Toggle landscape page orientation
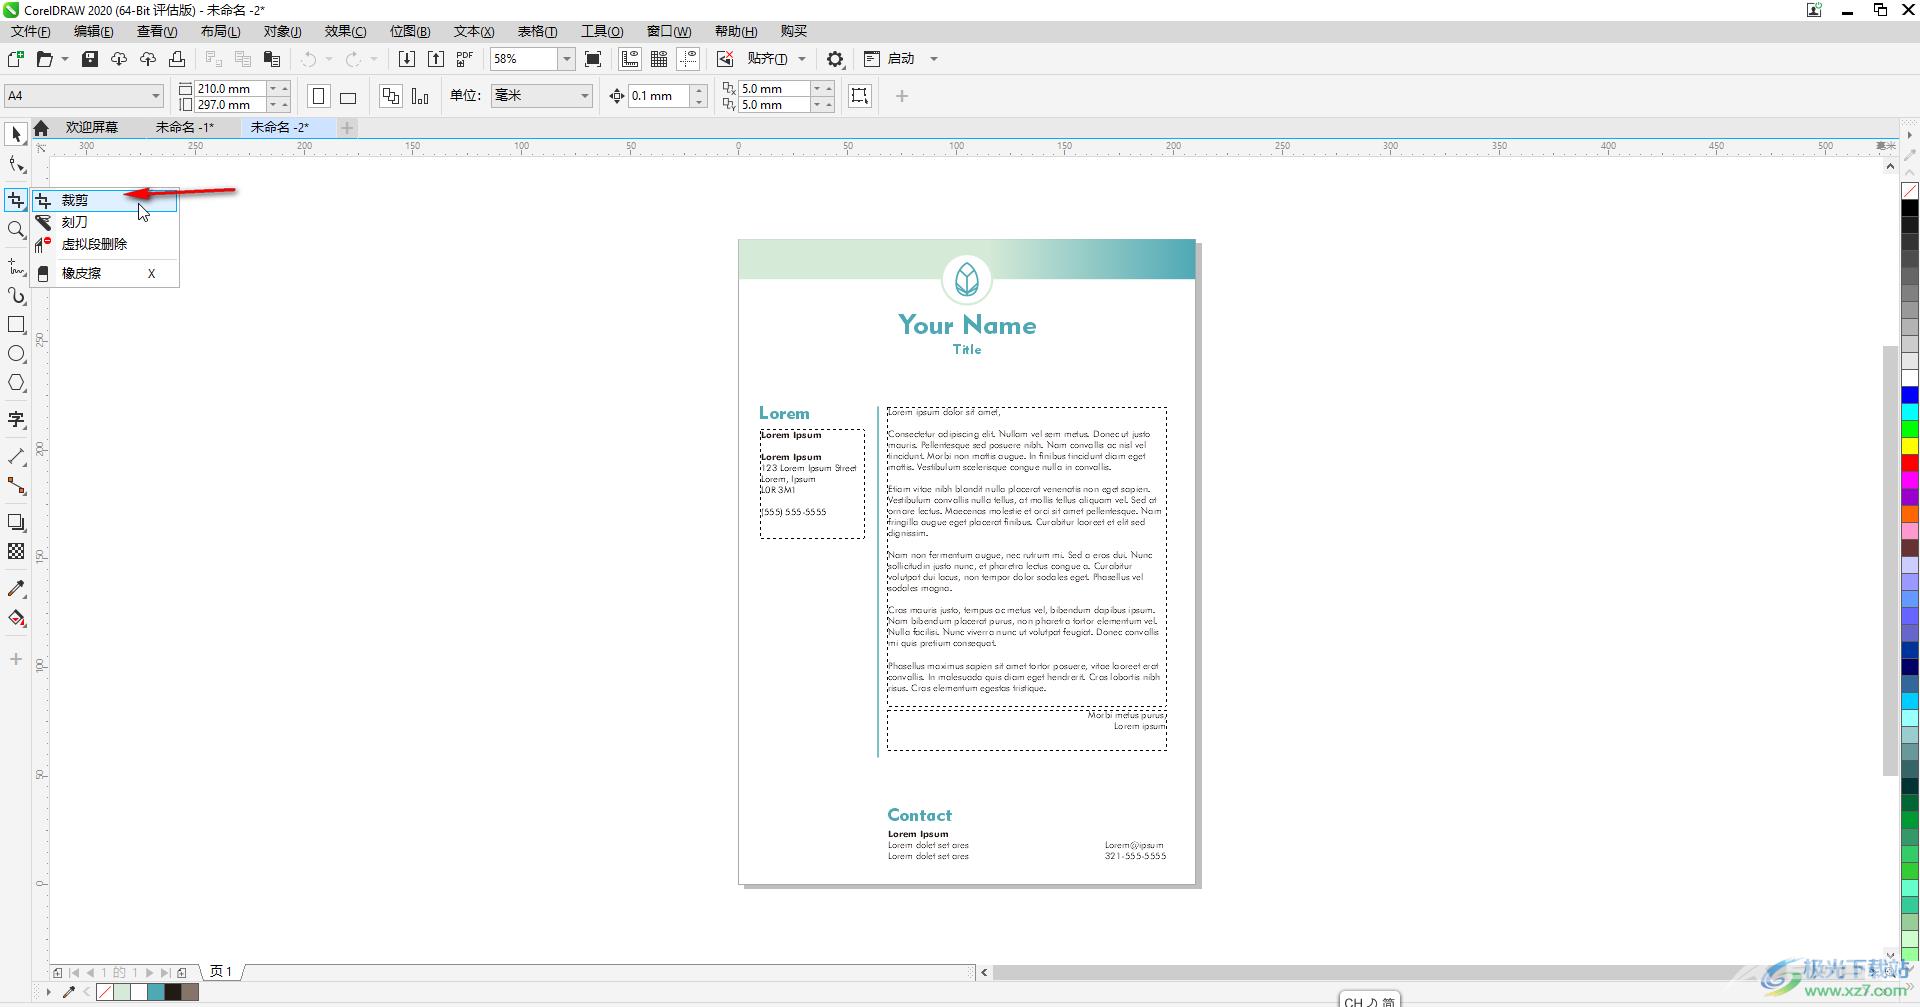Image resolution: width=1920 pixels, height=1007 pixels. tap(348, 96)
